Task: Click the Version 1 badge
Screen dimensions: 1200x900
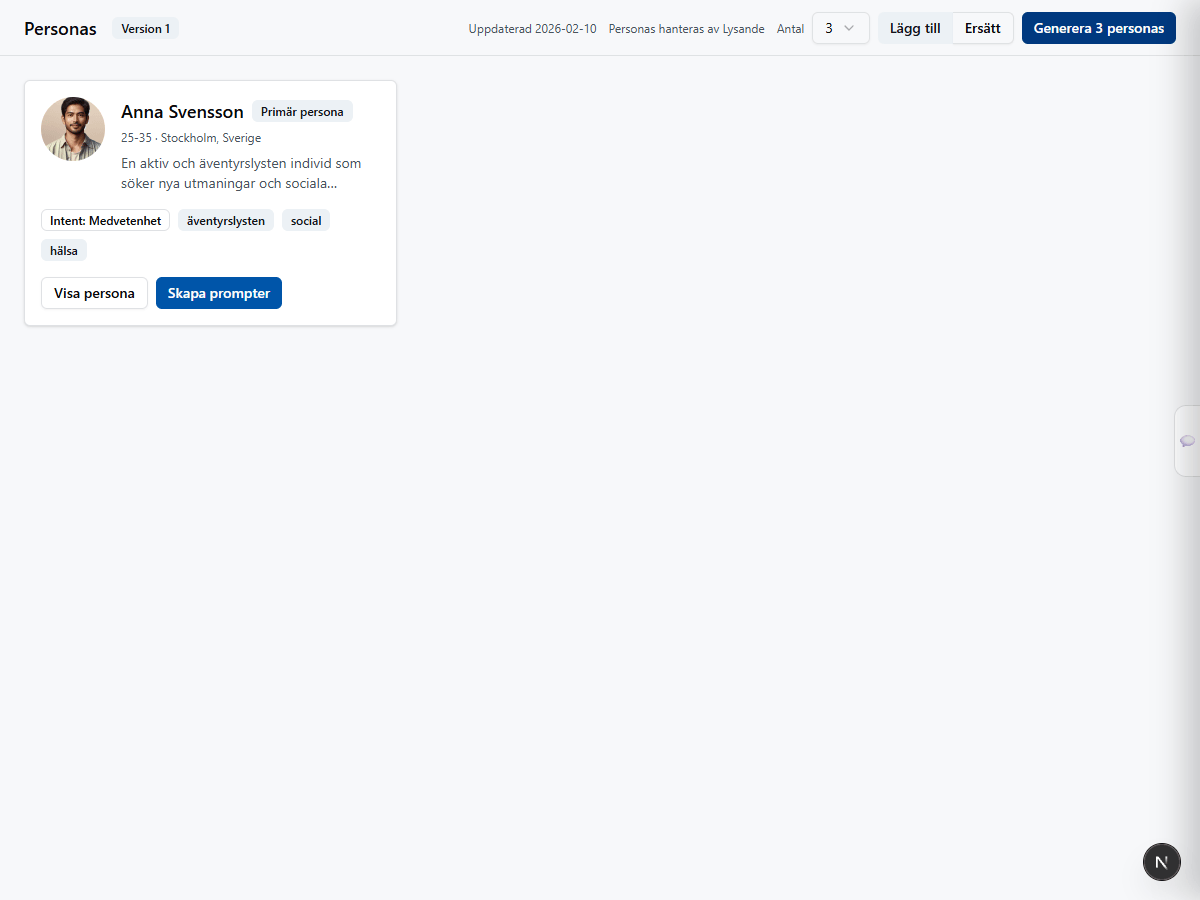Action: [x=145, y=29]
